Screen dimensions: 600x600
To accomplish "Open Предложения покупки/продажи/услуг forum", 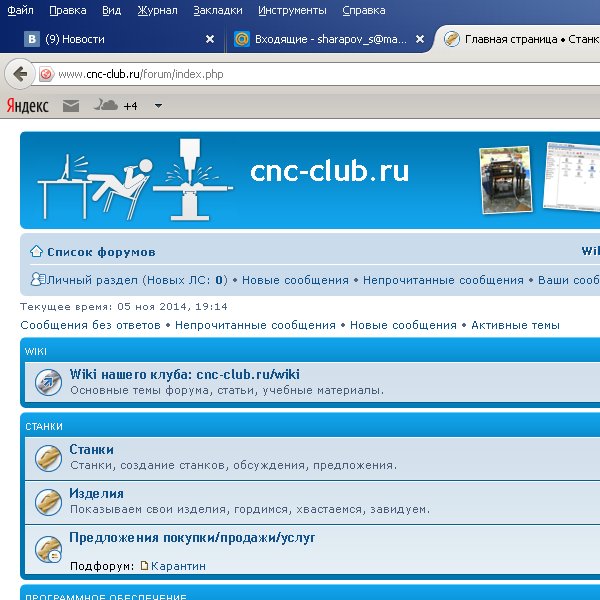I will [x=192, y=538].
